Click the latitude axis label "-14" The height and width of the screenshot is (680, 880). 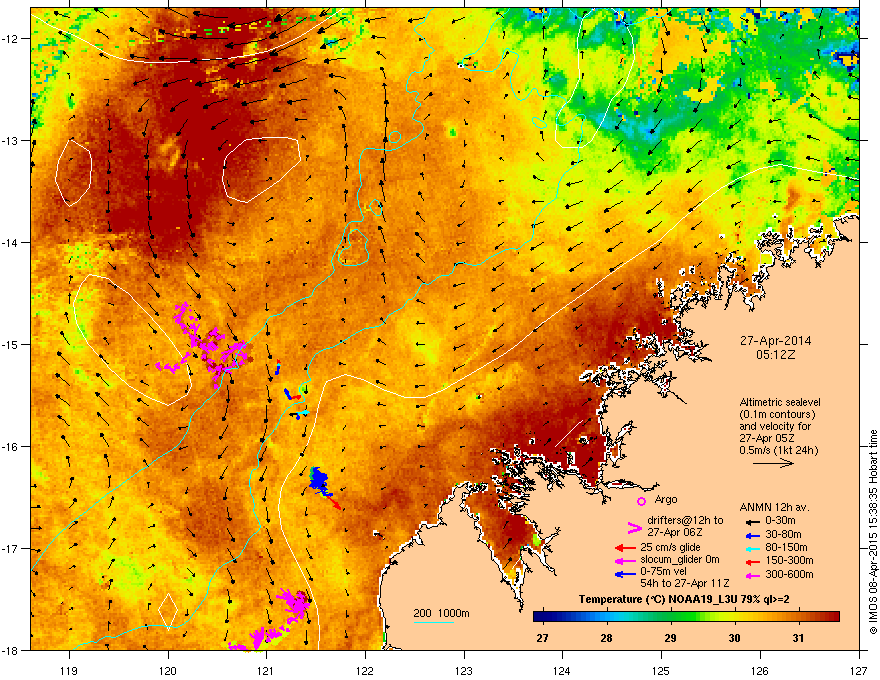pos(10,243)
